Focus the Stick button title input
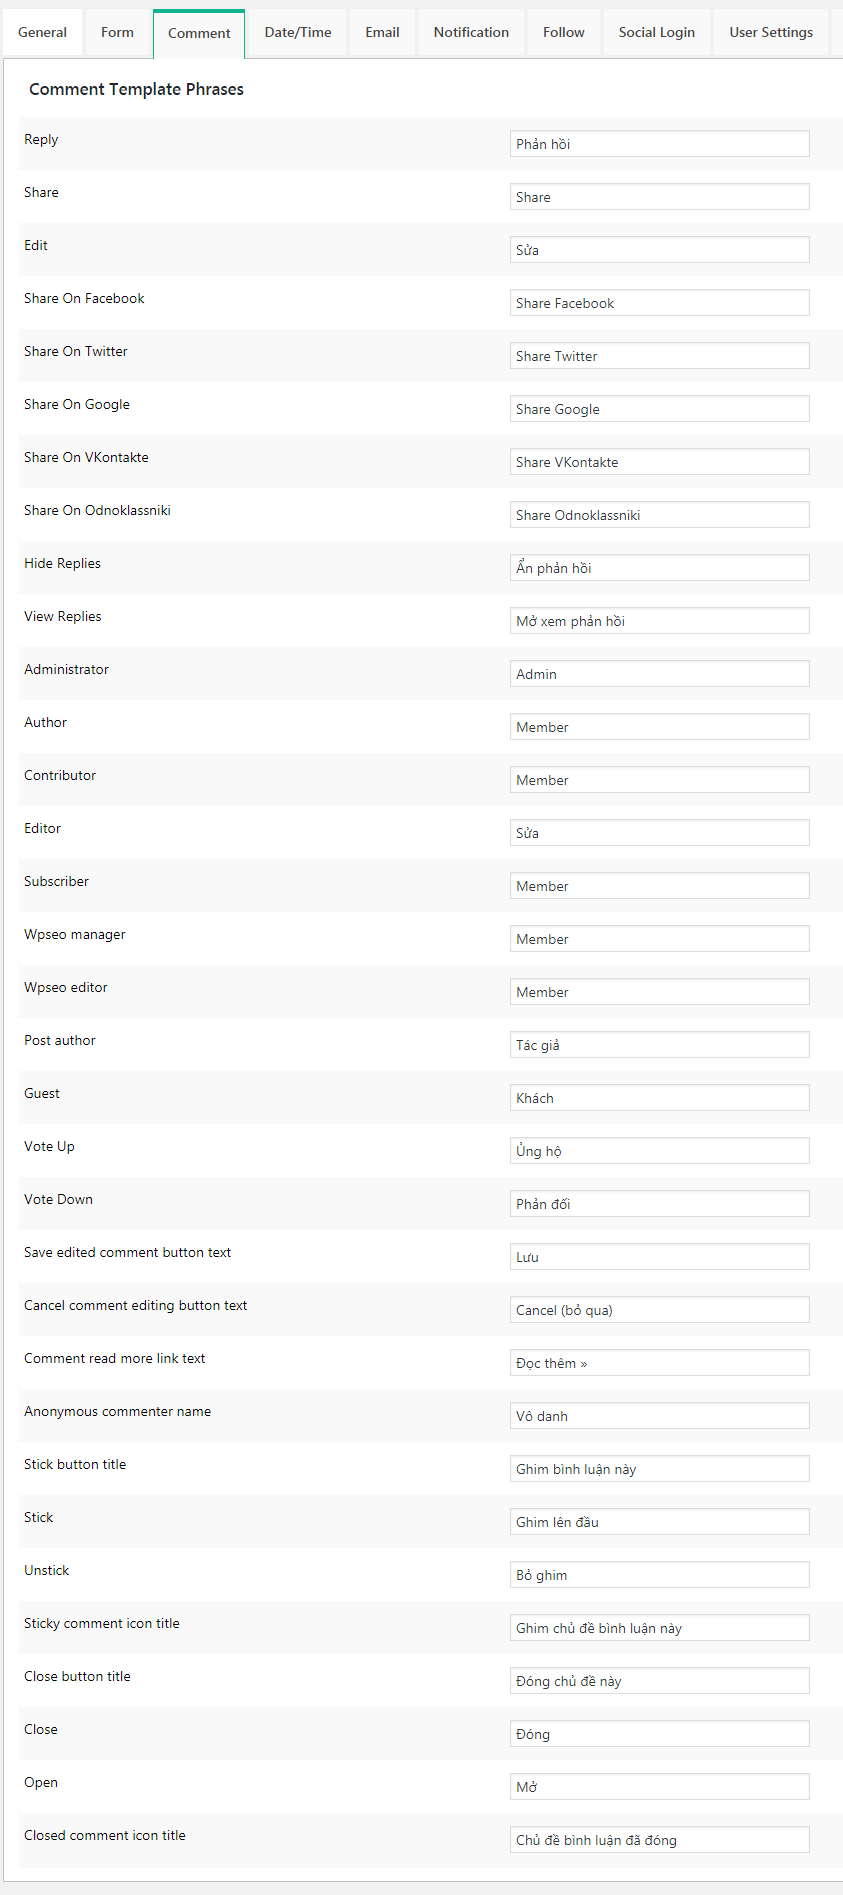 coord(659,1469)
